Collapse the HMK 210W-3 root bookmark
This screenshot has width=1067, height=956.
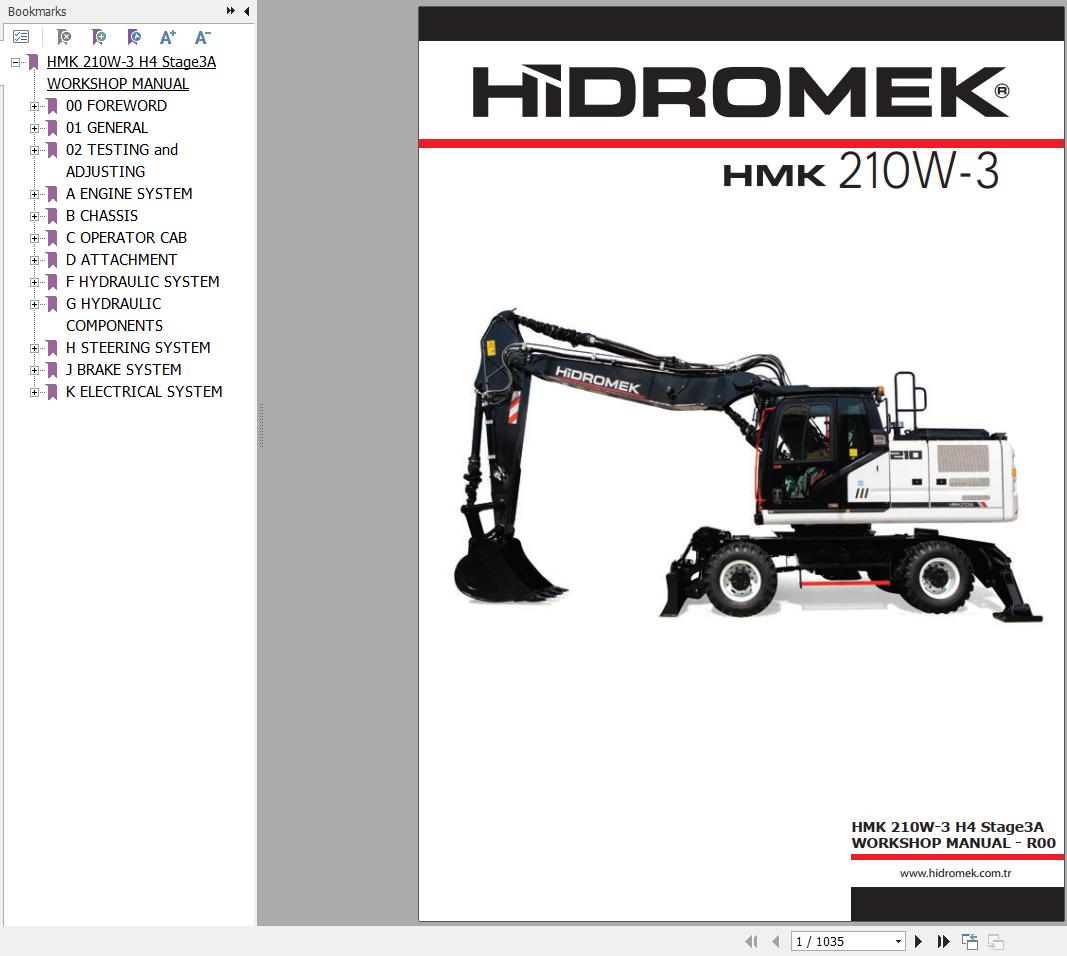pos(16,62)
